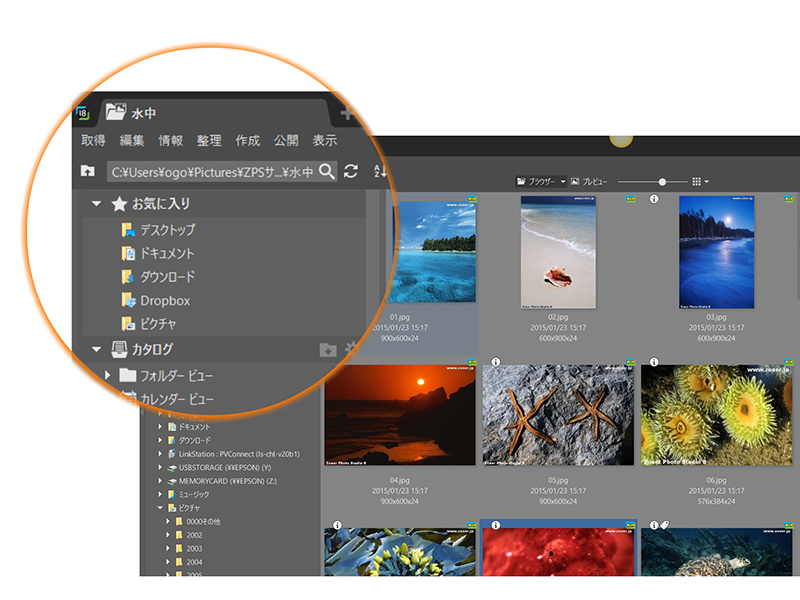Viewport: 800px width, 600px height.
Task: Click the Dropbox folder icon in favorites
Action: 128,300
